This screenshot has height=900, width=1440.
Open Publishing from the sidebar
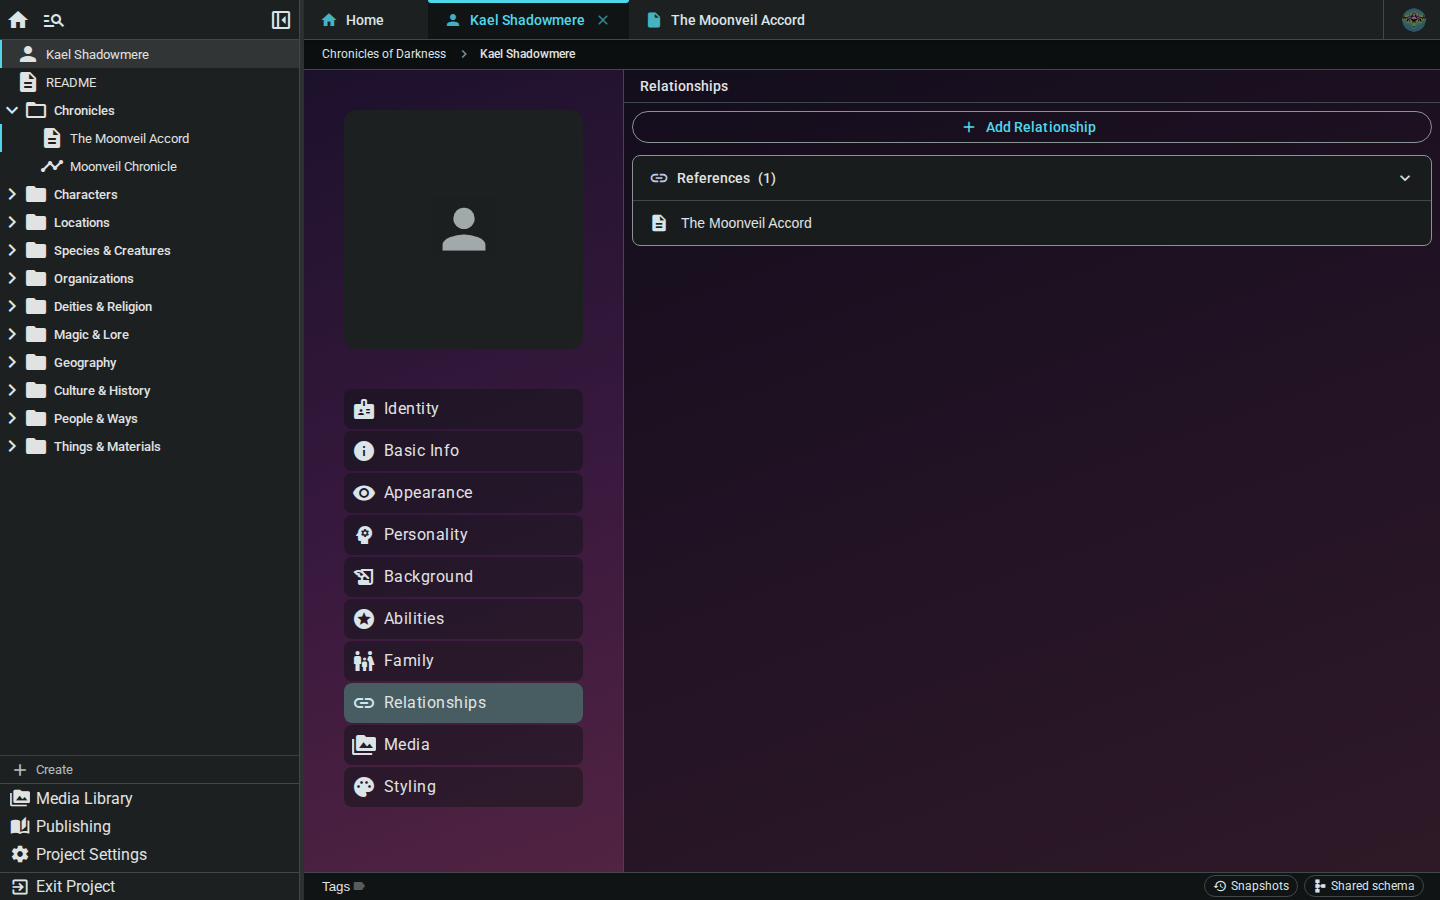150,826
